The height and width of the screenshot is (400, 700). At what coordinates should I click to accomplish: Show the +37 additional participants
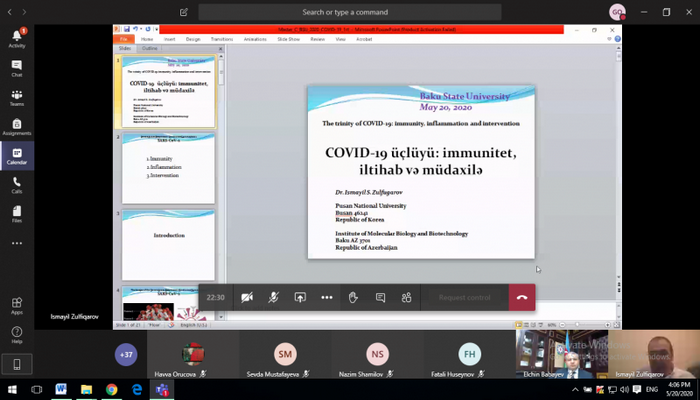(x=126, y=354)
